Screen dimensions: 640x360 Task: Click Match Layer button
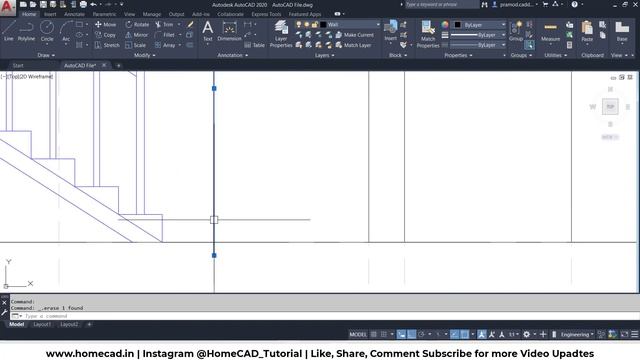point(353,45)
